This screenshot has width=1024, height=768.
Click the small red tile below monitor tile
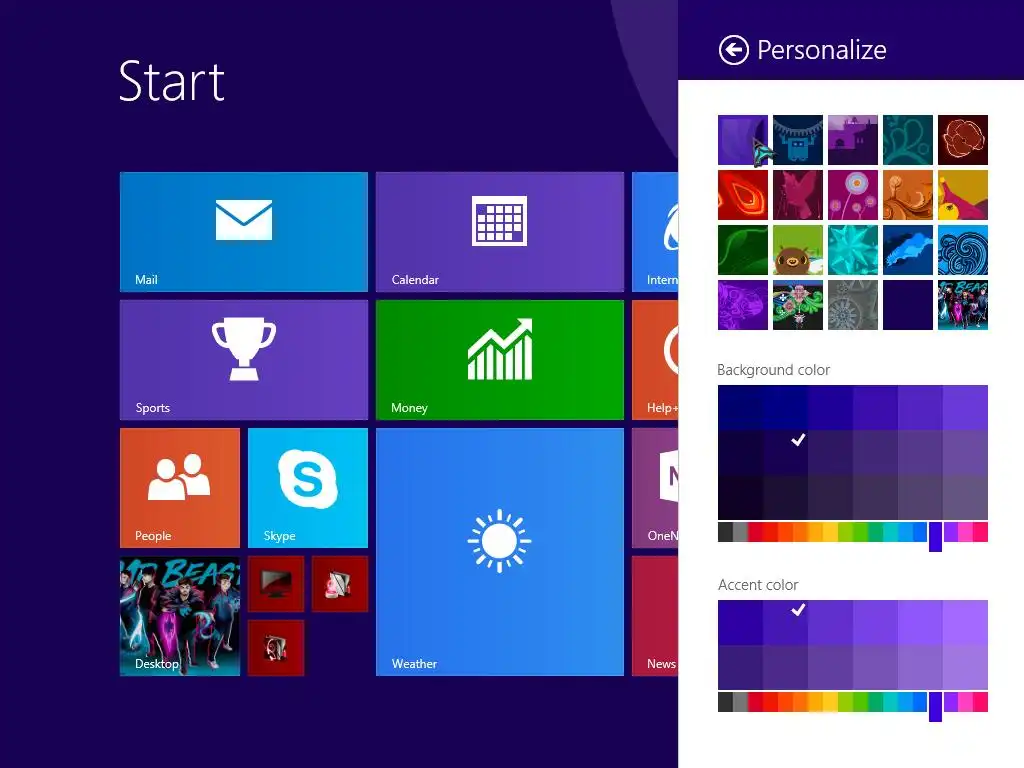276,648
